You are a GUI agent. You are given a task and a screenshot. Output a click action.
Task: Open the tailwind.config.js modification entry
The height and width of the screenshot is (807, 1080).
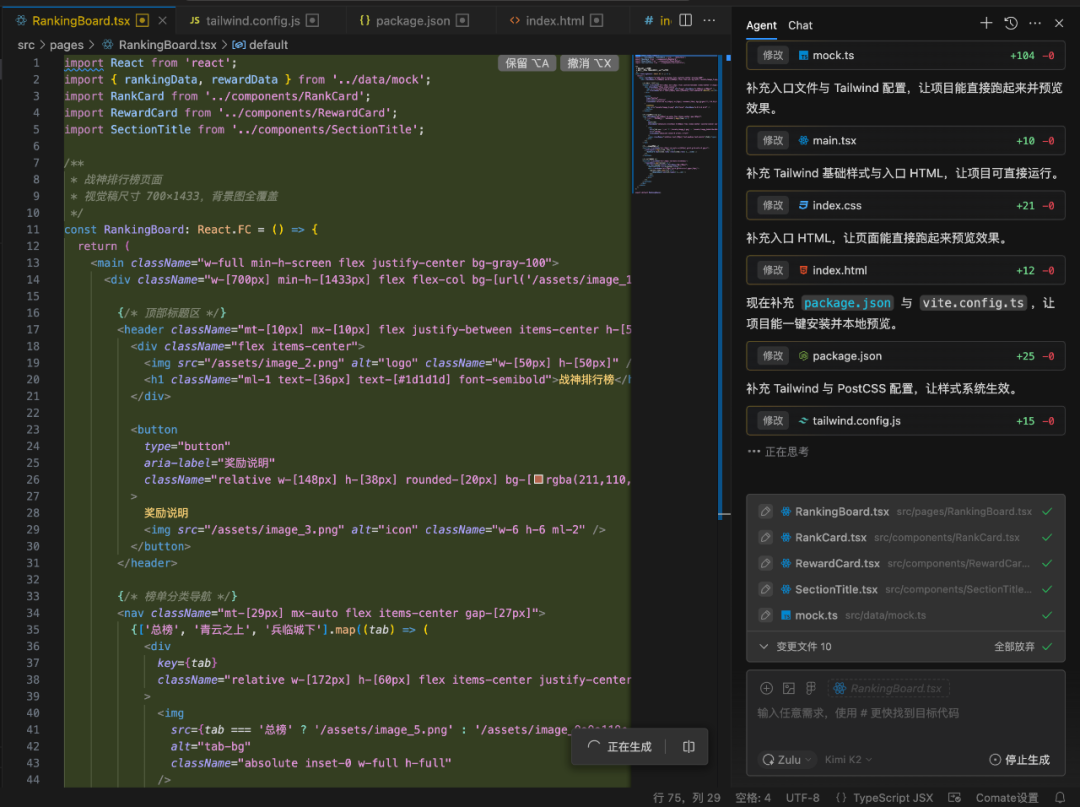tap(905, 421)
